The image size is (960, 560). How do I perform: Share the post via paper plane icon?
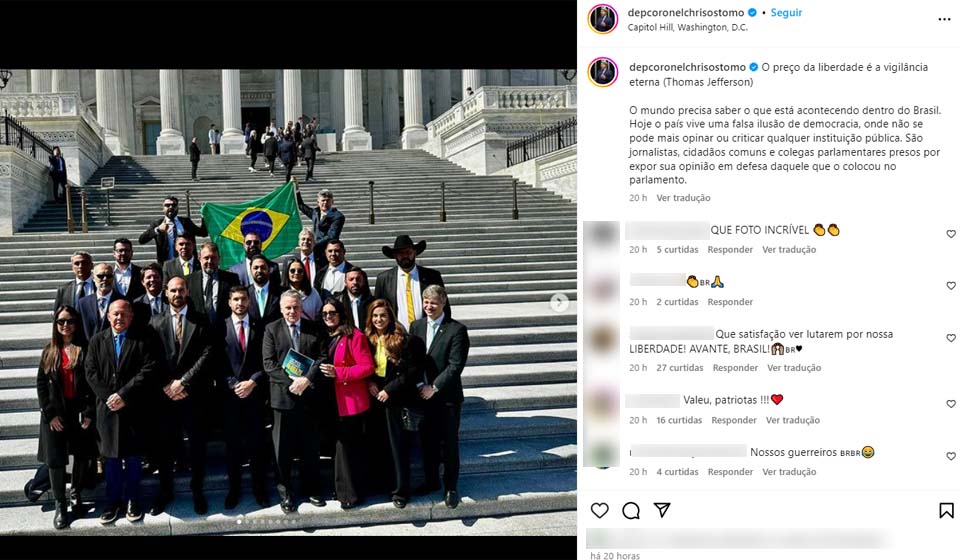tap(662, 510)
